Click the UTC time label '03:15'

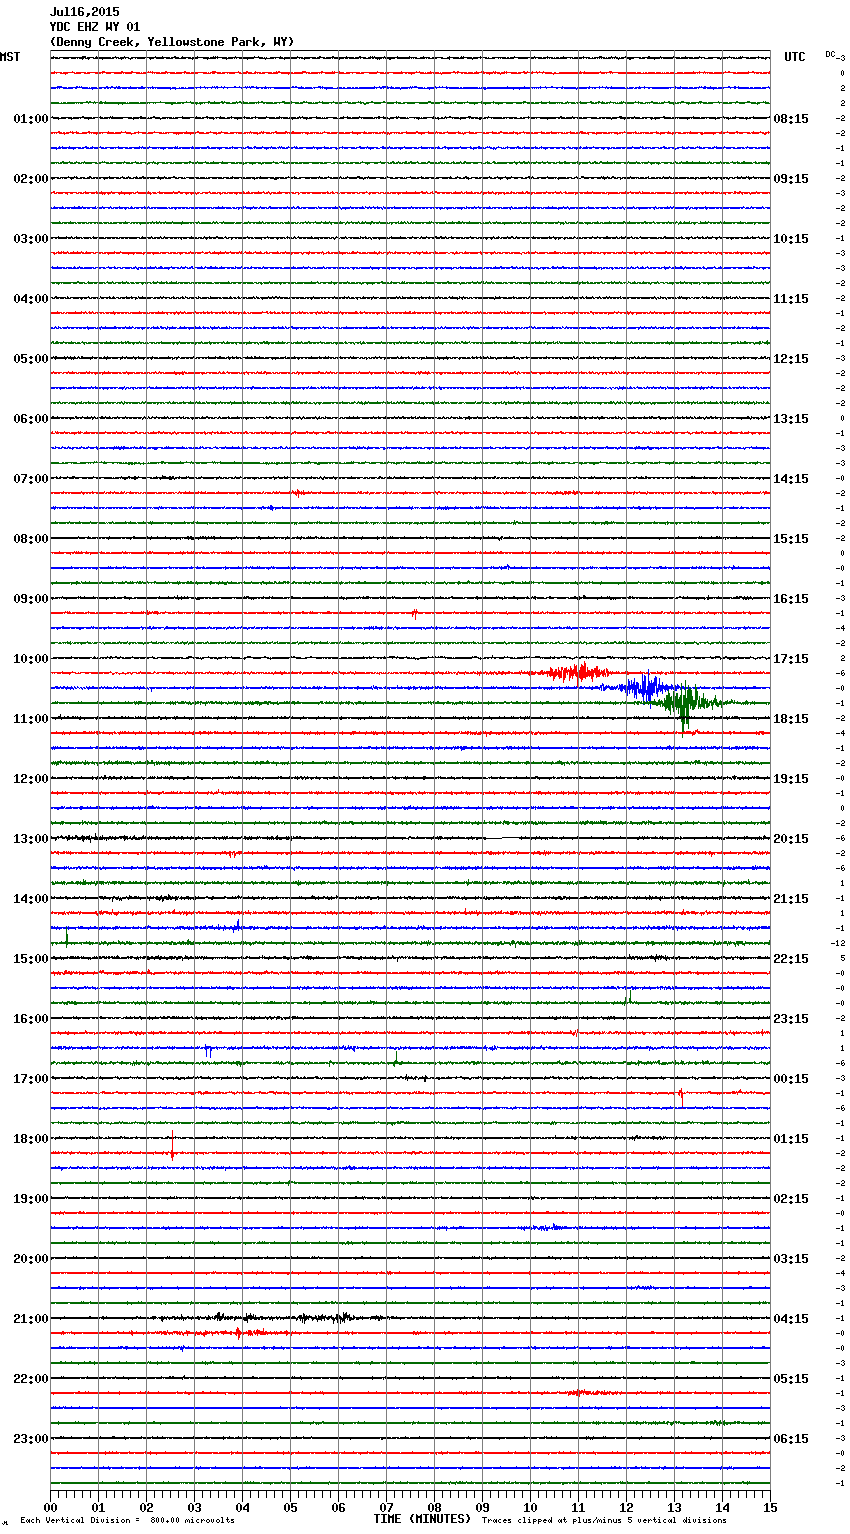[x=791, y=1259]
